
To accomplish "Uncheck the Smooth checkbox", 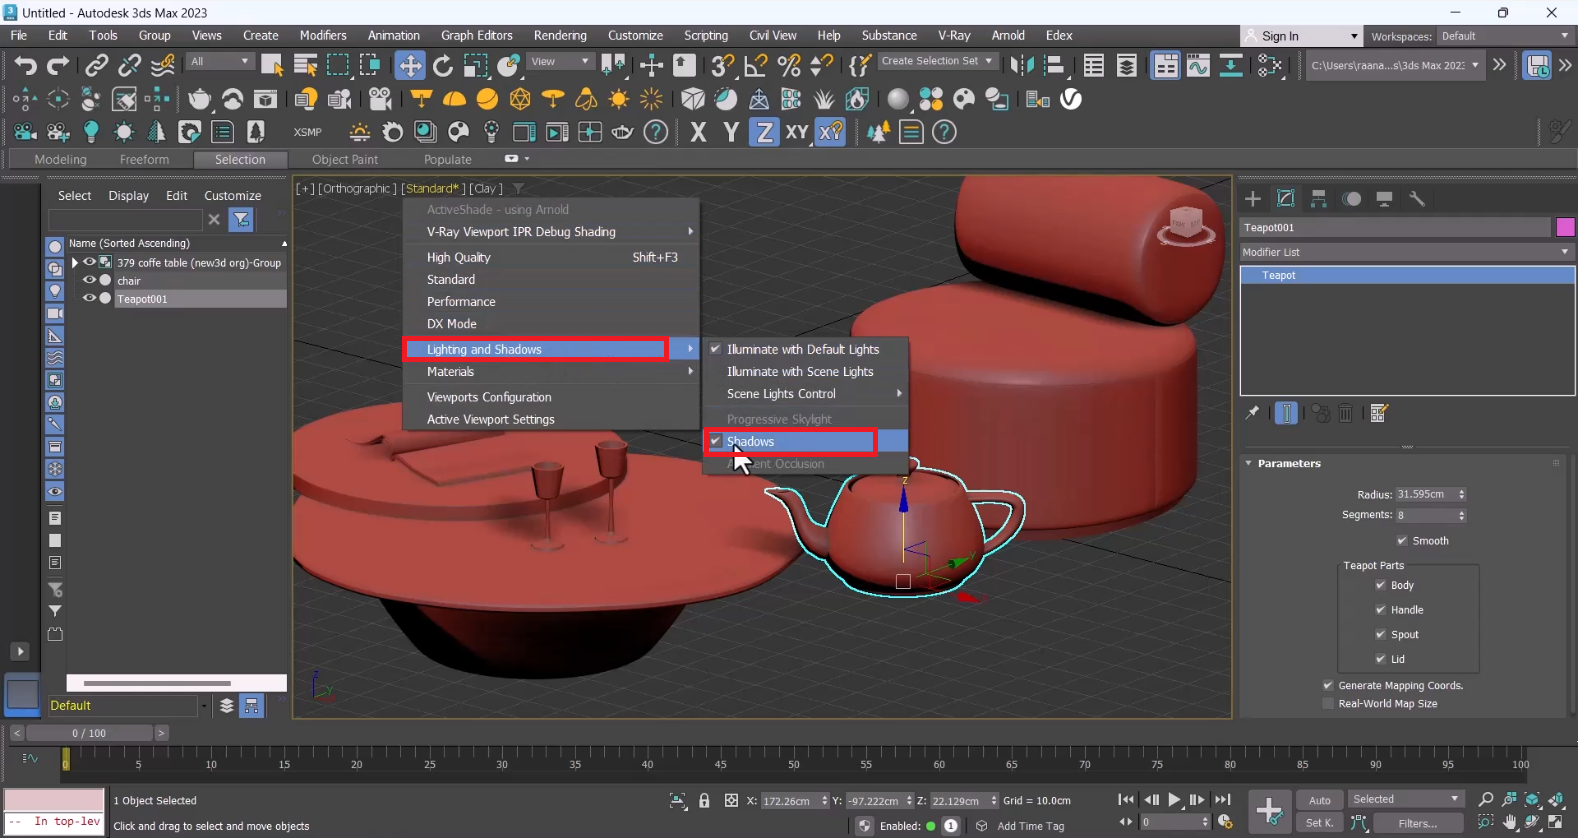I will click(1402, 541).
